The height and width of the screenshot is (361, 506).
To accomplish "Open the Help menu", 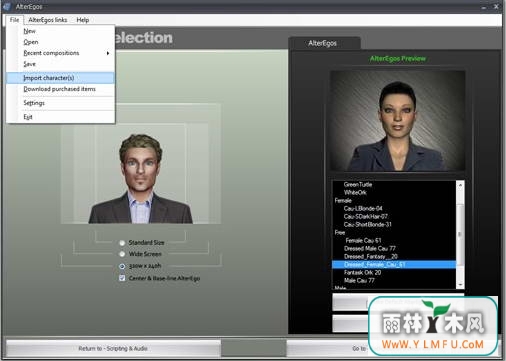I will pos(83,20).
